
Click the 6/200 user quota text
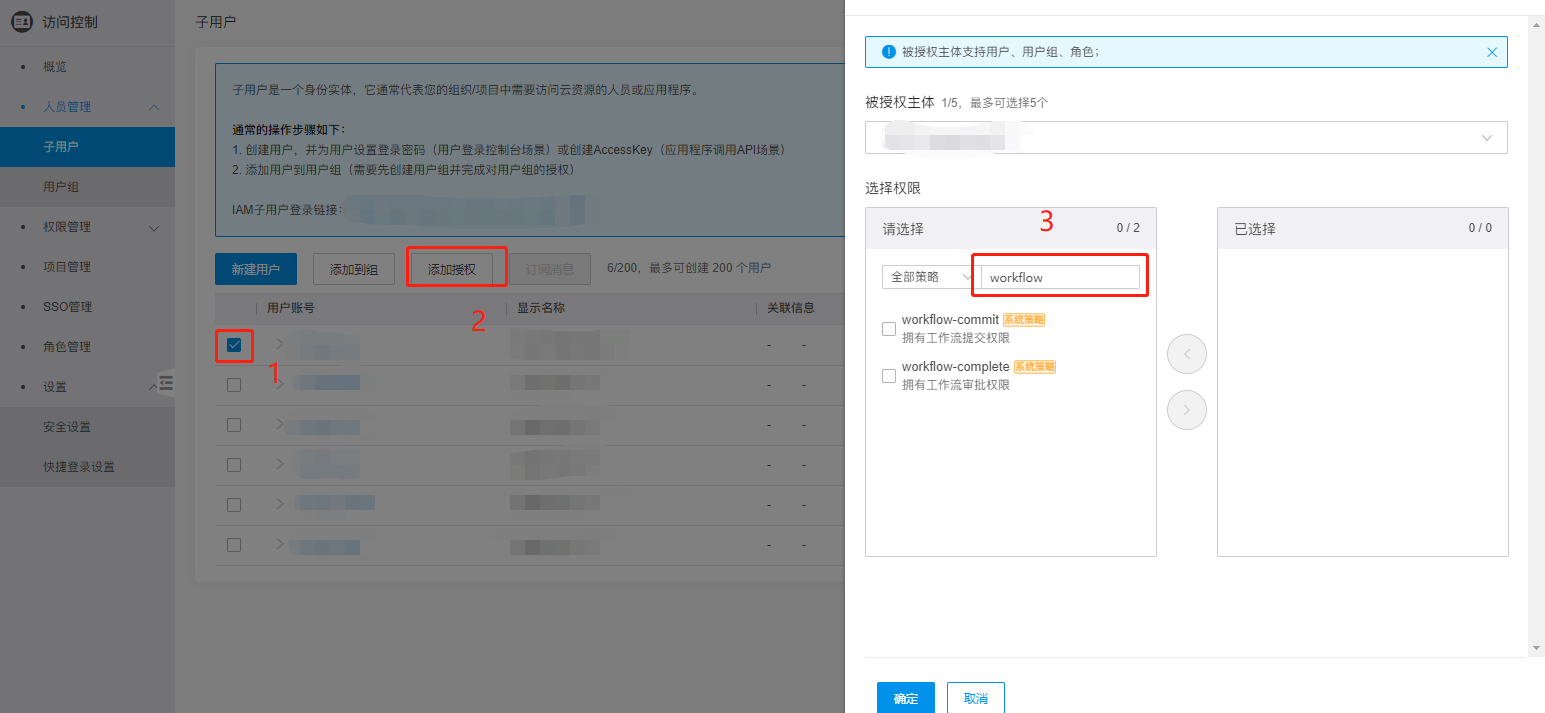[689, 268]
